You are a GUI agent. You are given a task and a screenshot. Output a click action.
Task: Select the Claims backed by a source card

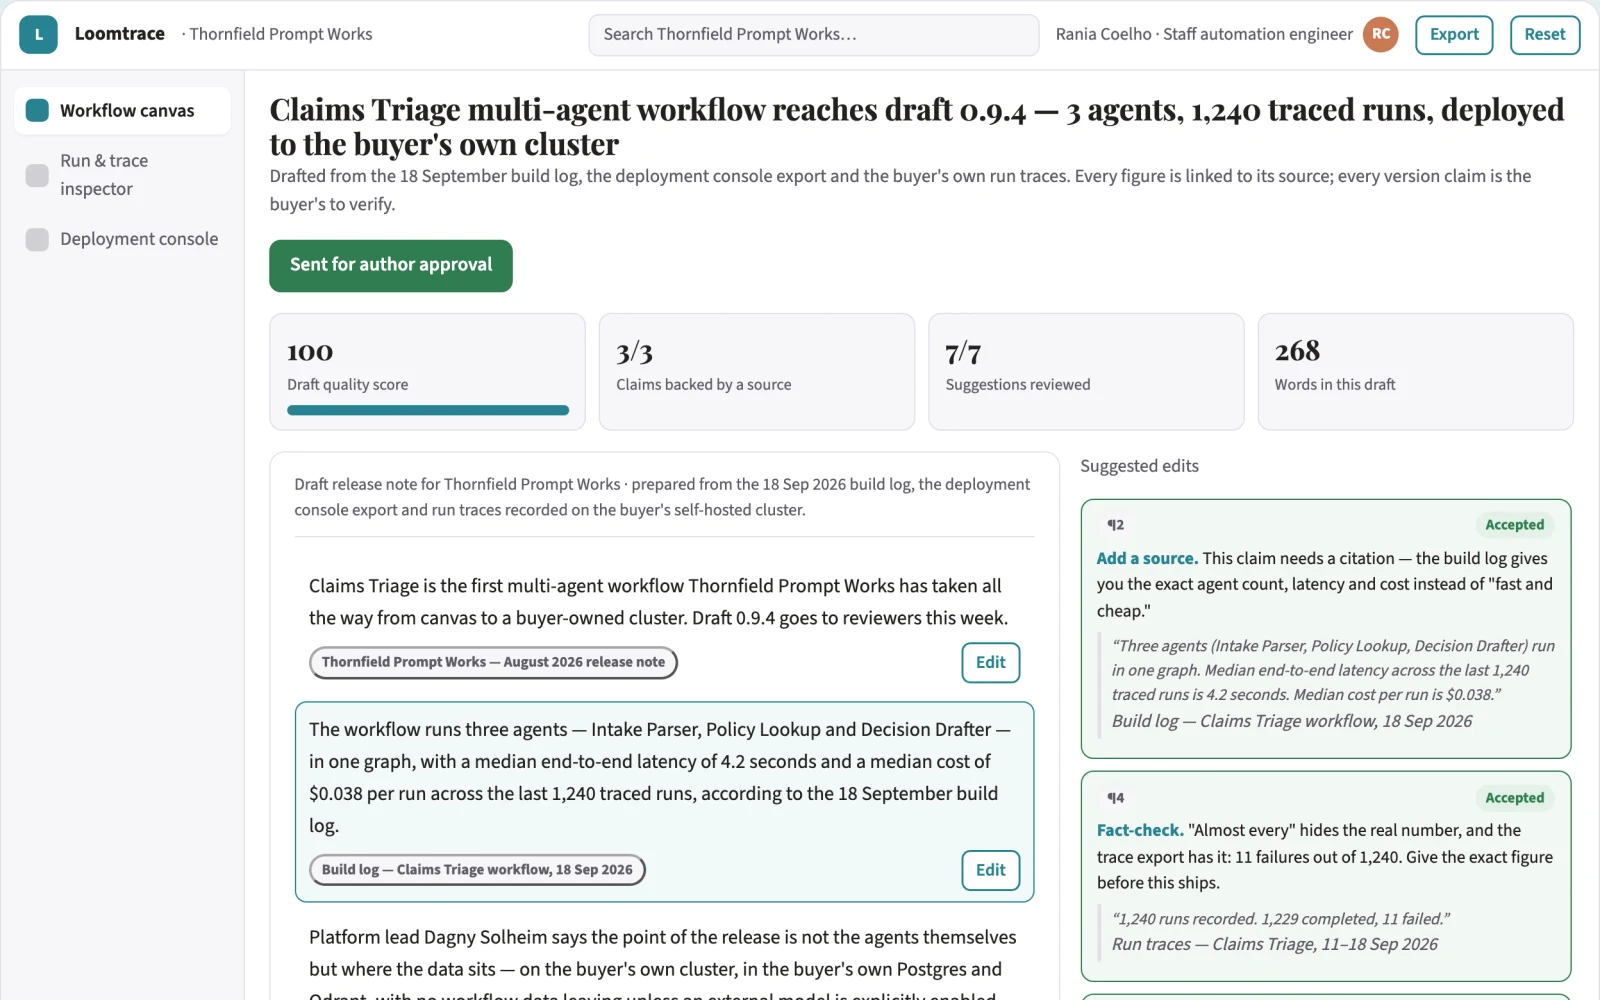coord(757,372)
